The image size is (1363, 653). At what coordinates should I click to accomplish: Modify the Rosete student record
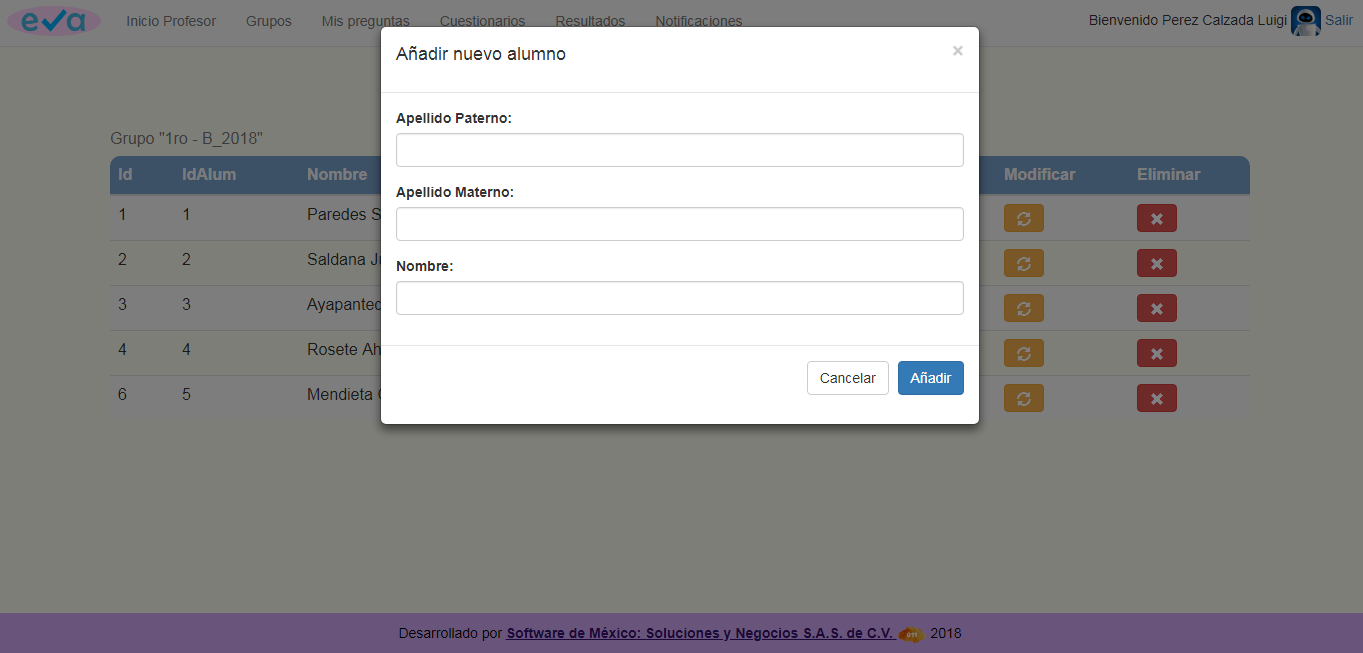tap(1023, 352)
